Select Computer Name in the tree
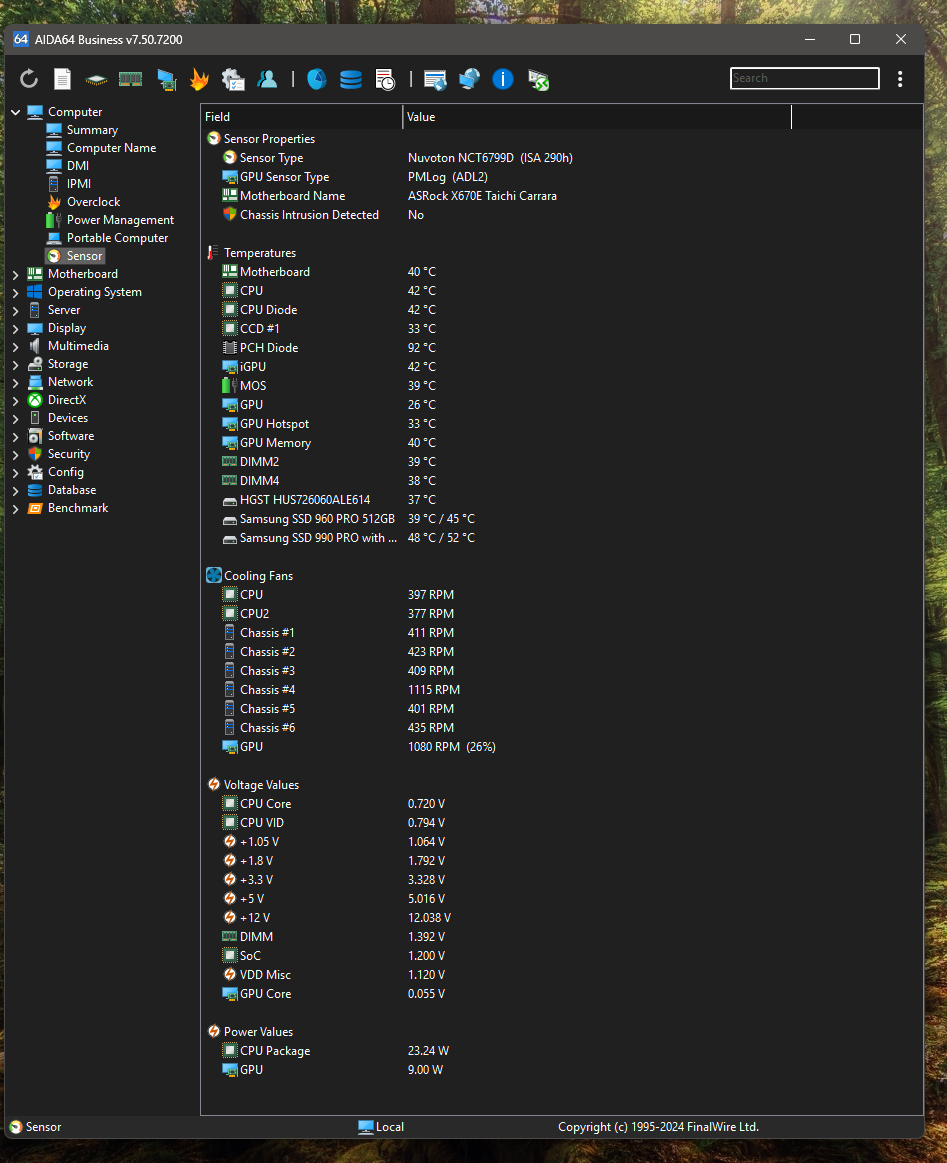 (x=111, y=148)
